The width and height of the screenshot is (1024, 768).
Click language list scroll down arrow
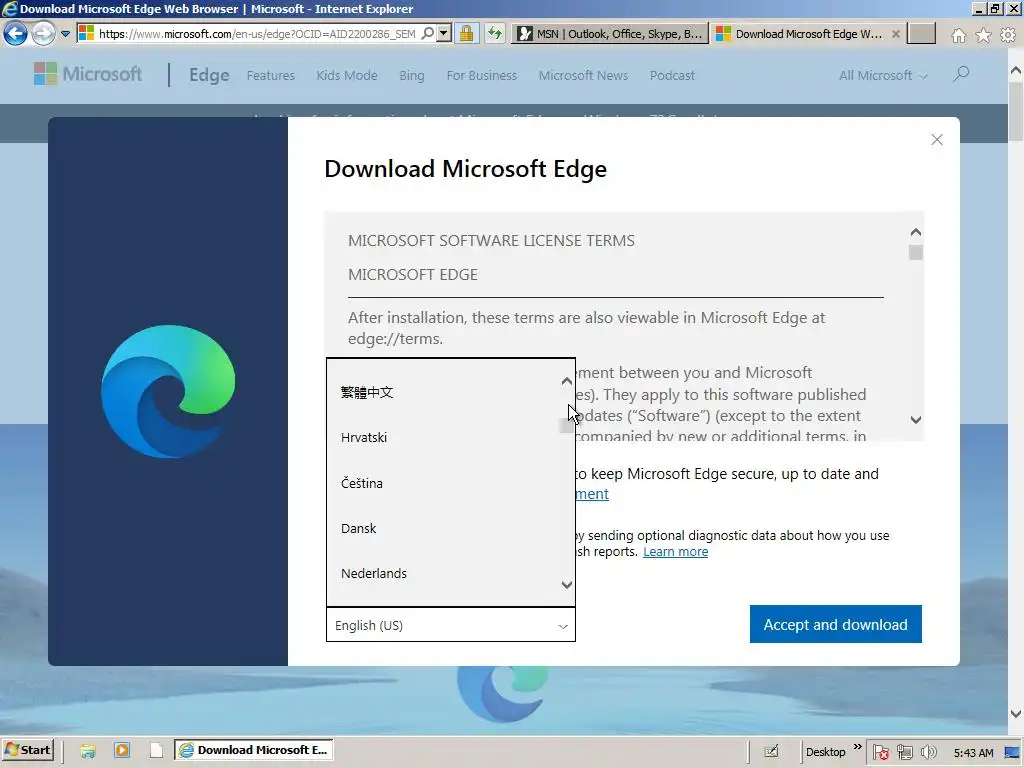click(567, 584)
